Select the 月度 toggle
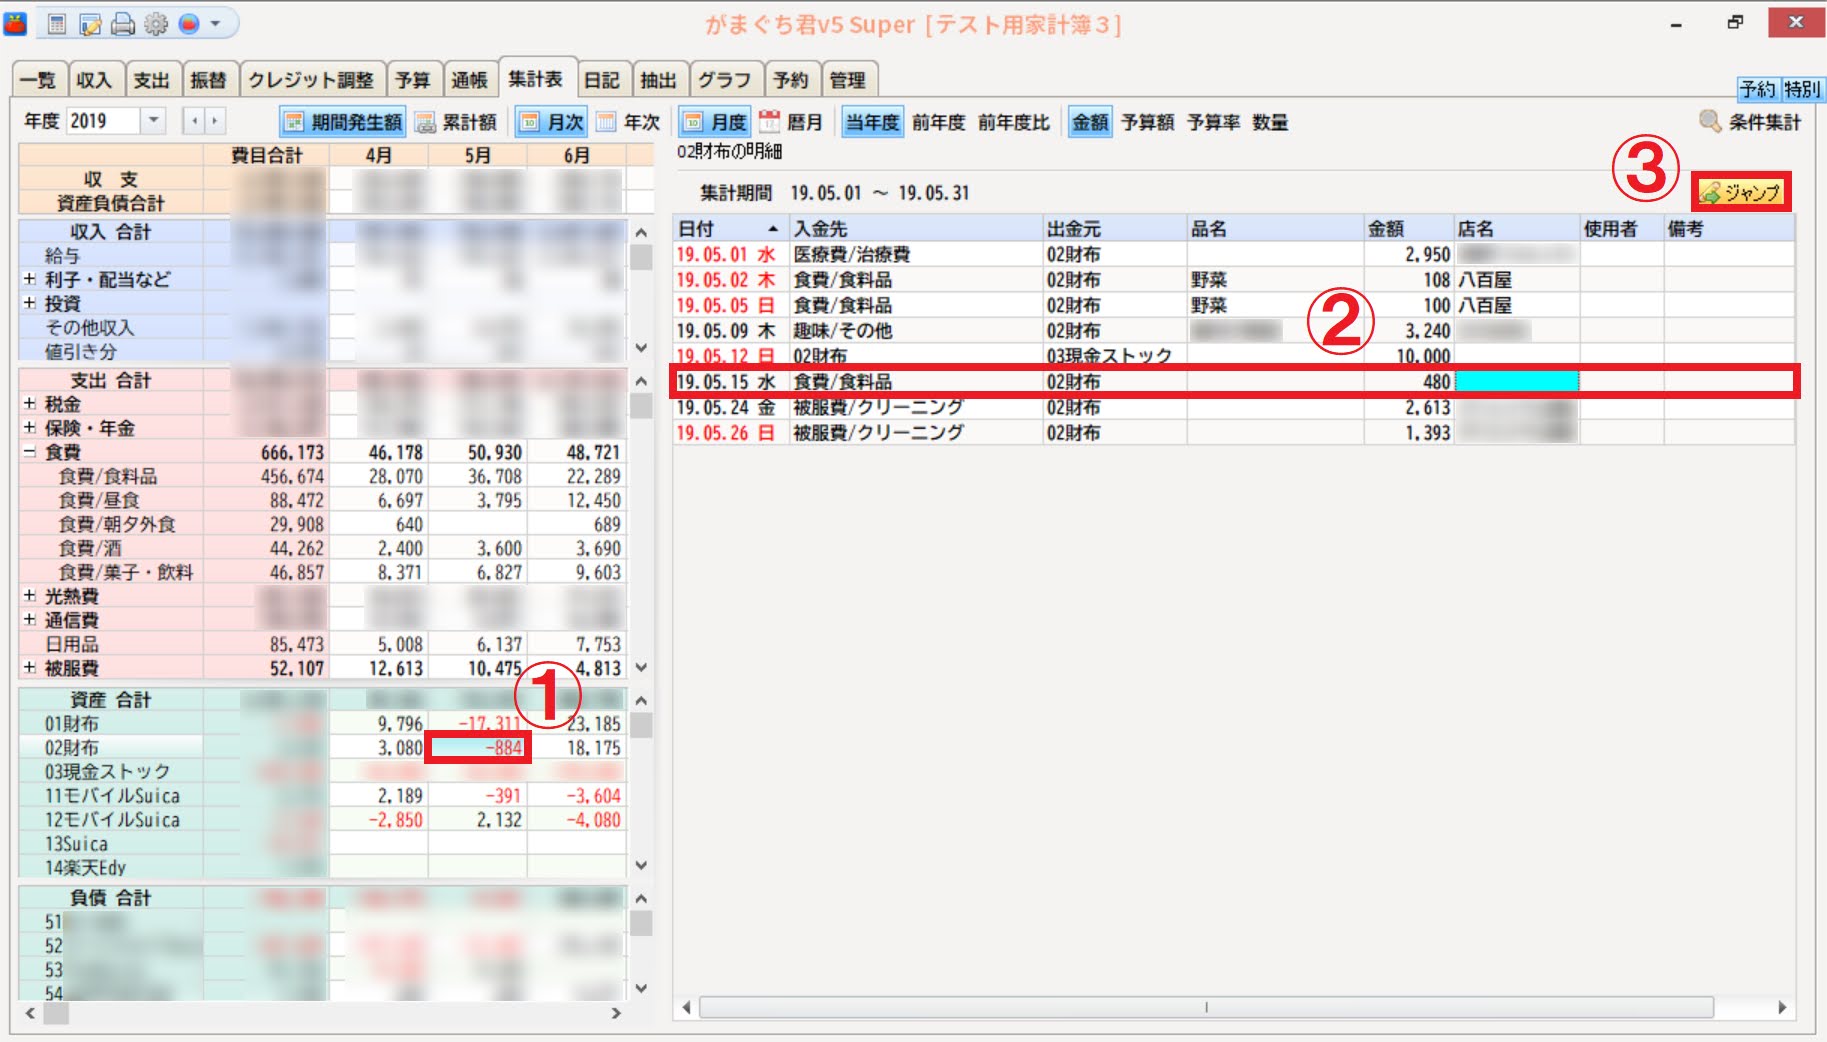1827x1042 pixels. click(714, 122)
